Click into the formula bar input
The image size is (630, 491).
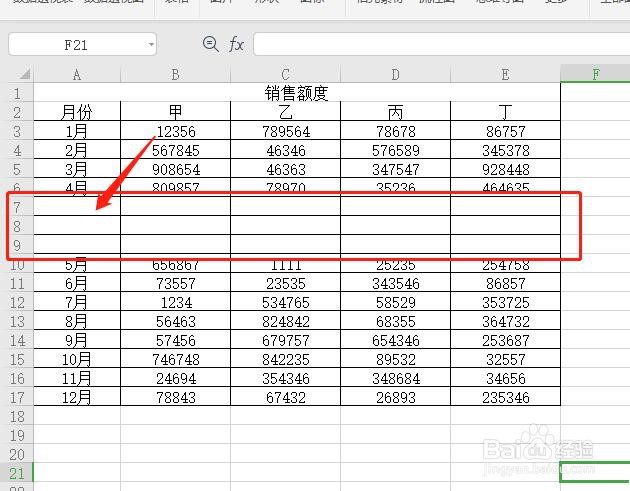pyautogui.click(x=442, y=44)
